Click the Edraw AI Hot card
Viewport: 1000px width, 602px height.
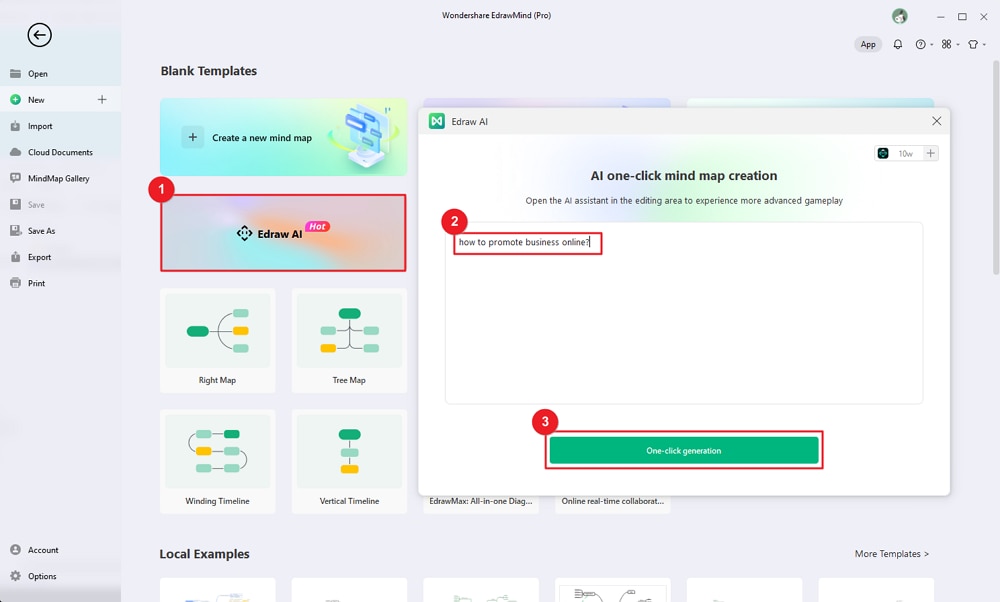[x=283, y=233]
